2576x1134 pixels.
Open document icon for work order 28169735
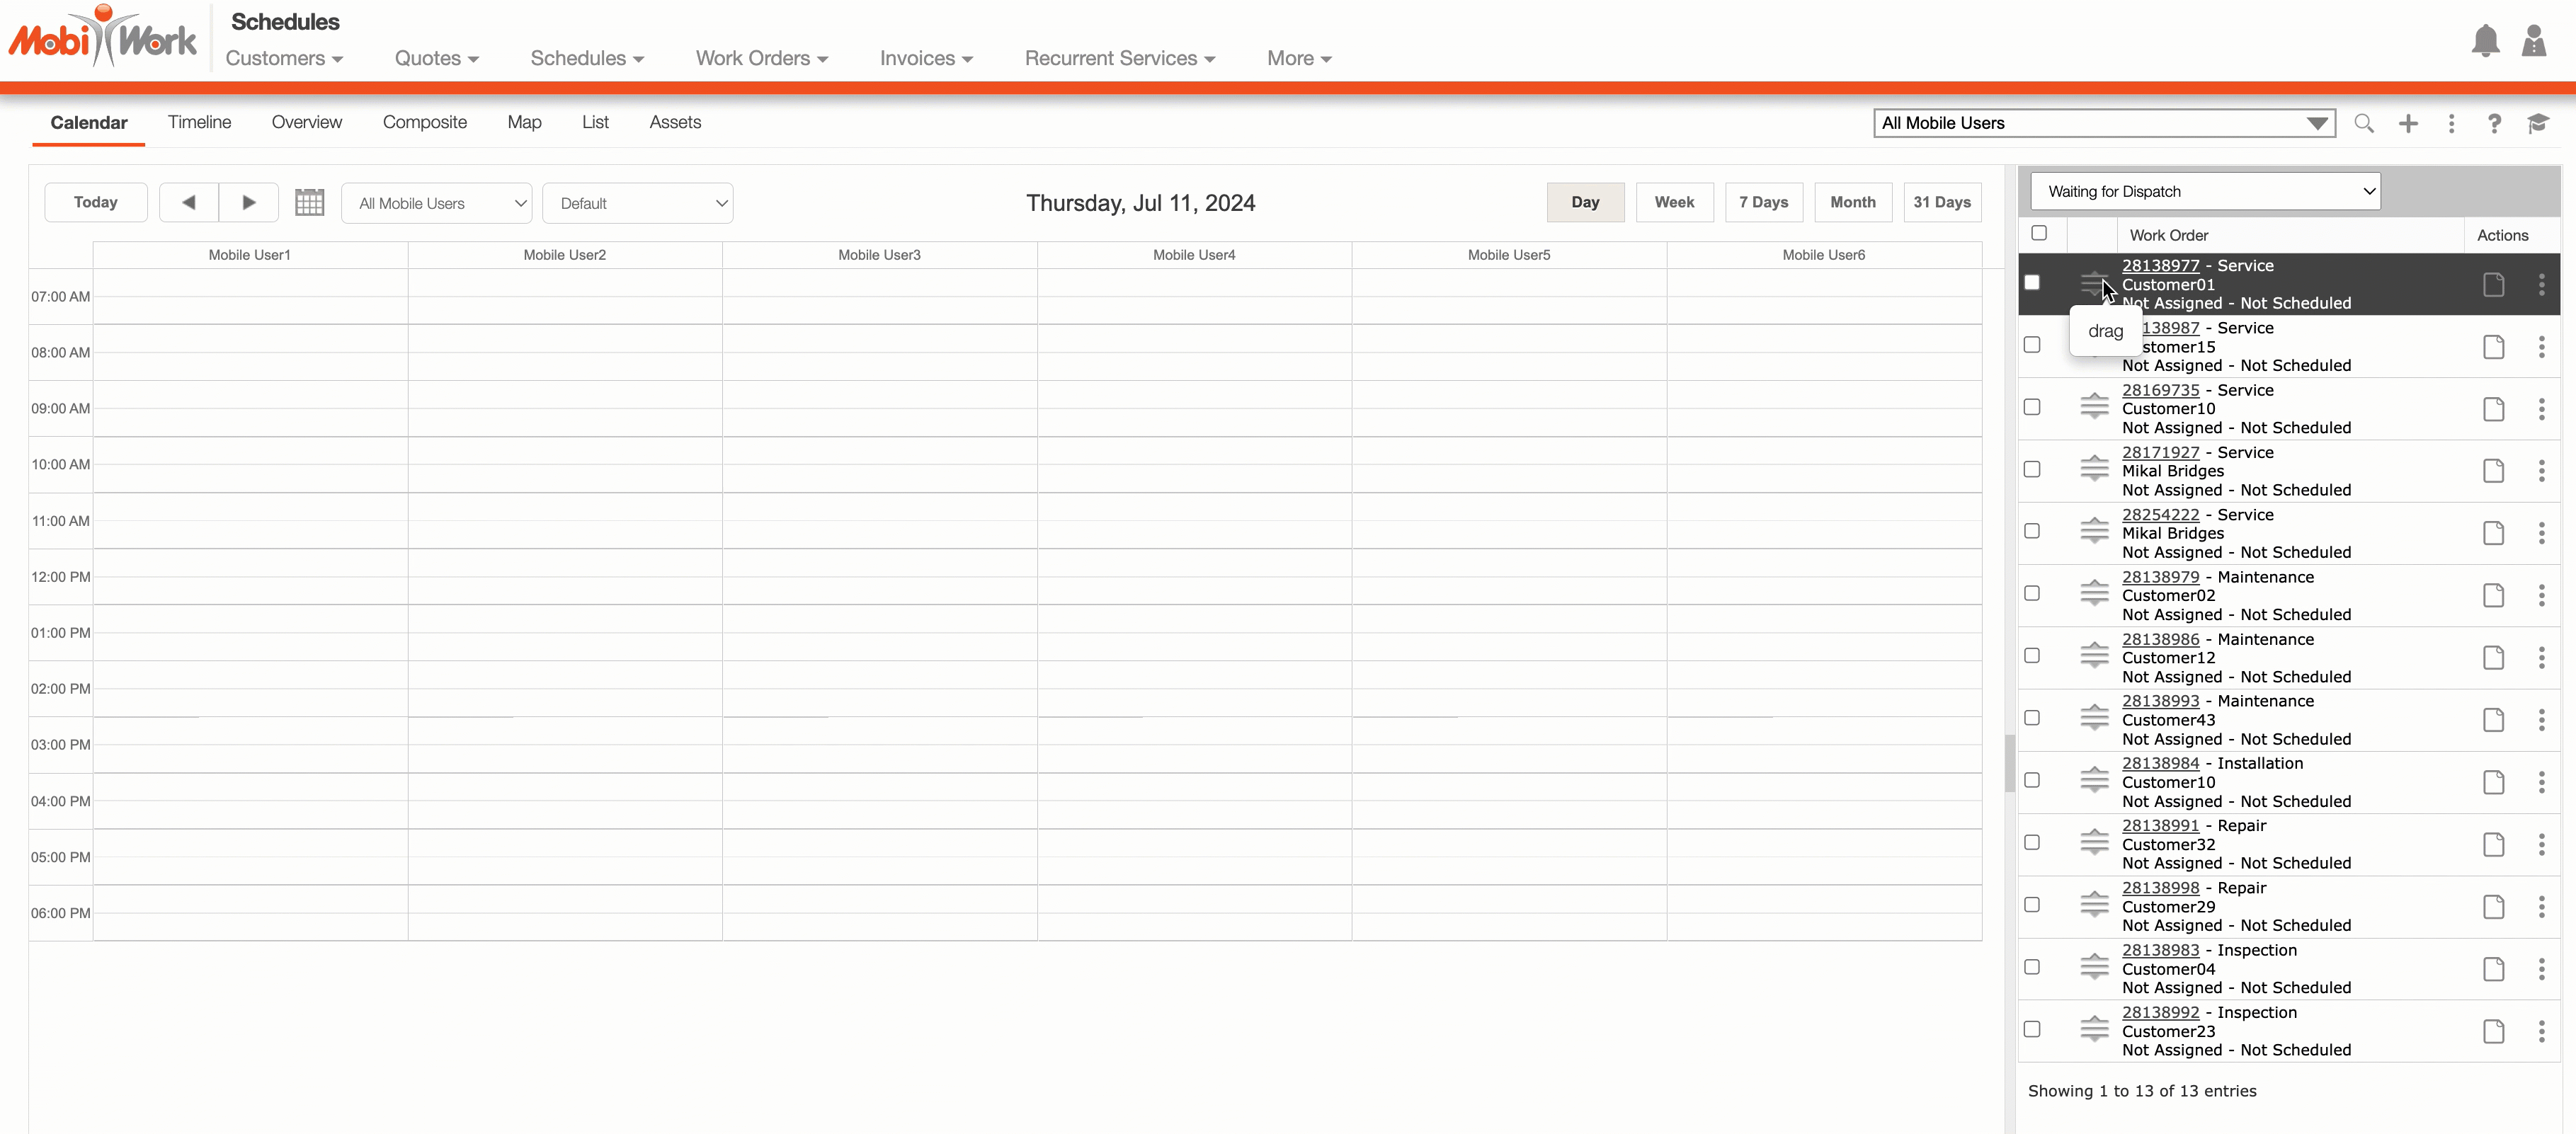pos(2493,409)
